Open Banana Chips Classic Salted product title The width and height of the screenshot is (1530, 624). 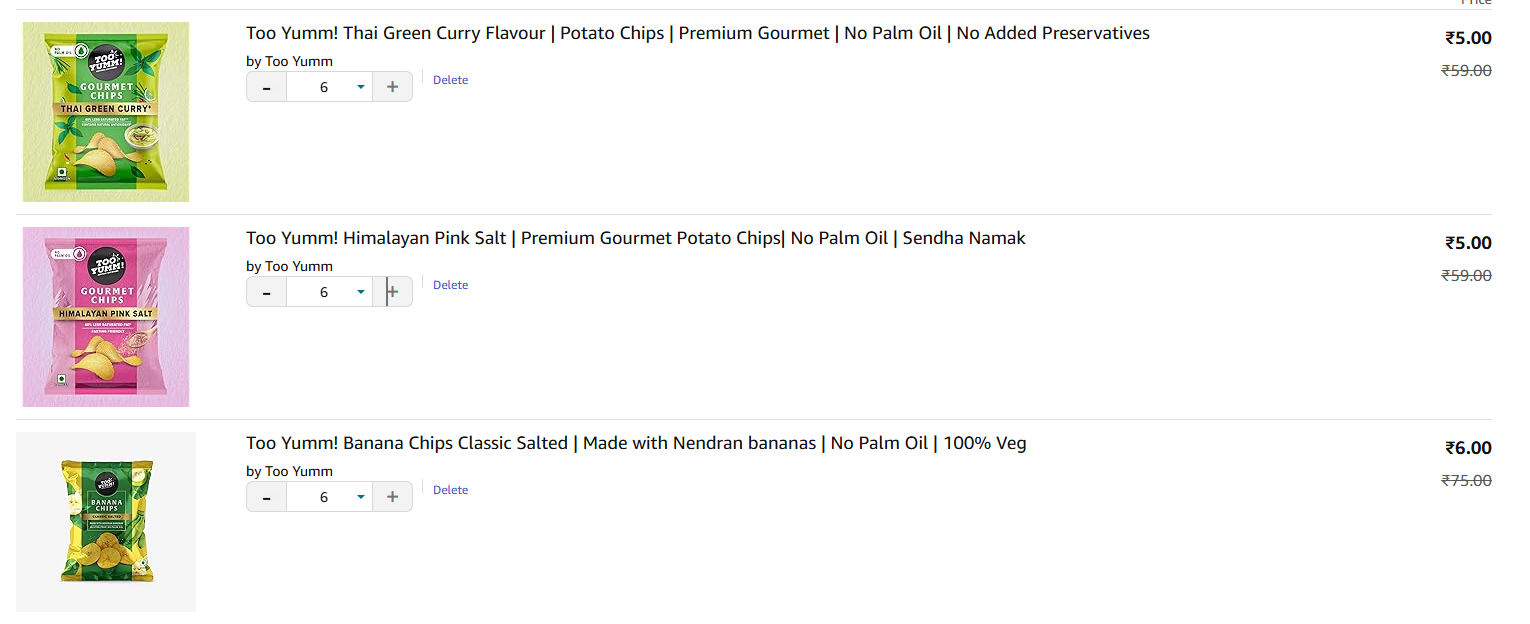pos(635,443)
